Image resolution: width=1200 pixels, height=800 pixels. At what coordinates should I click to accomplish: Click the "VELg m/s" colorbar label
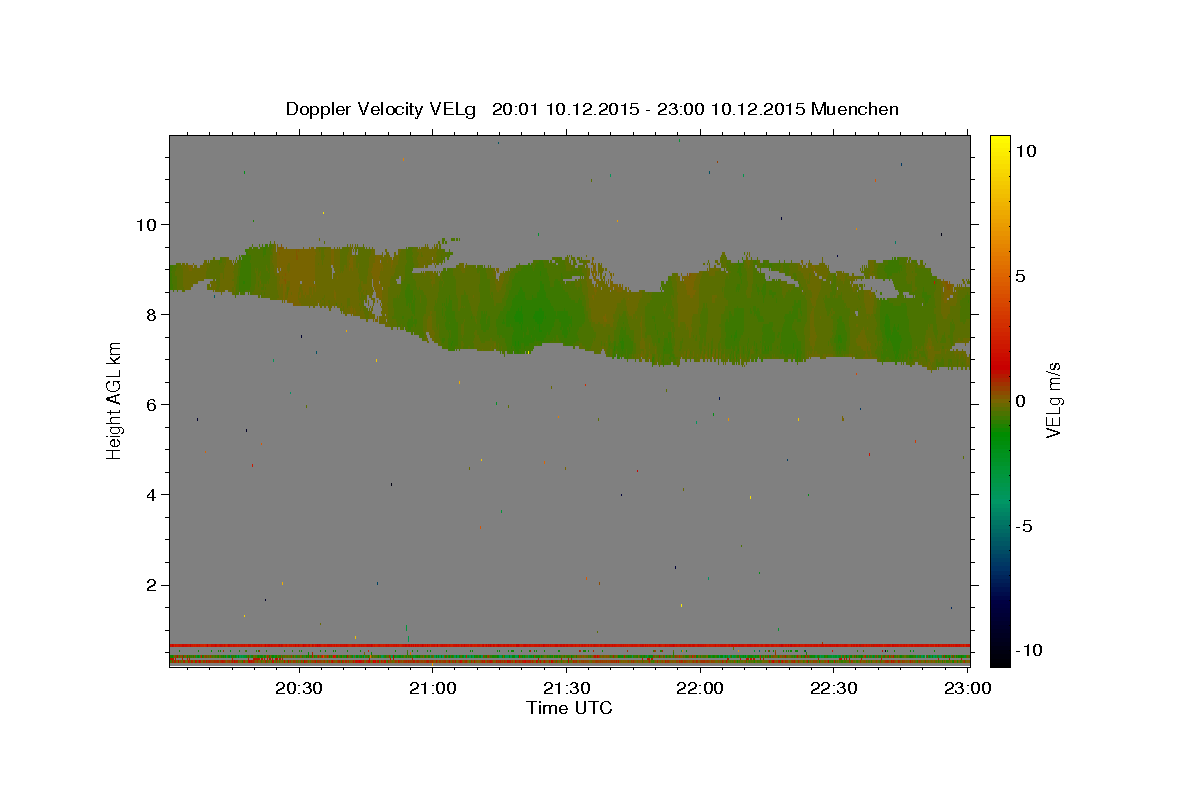(x=1053, y=400)
